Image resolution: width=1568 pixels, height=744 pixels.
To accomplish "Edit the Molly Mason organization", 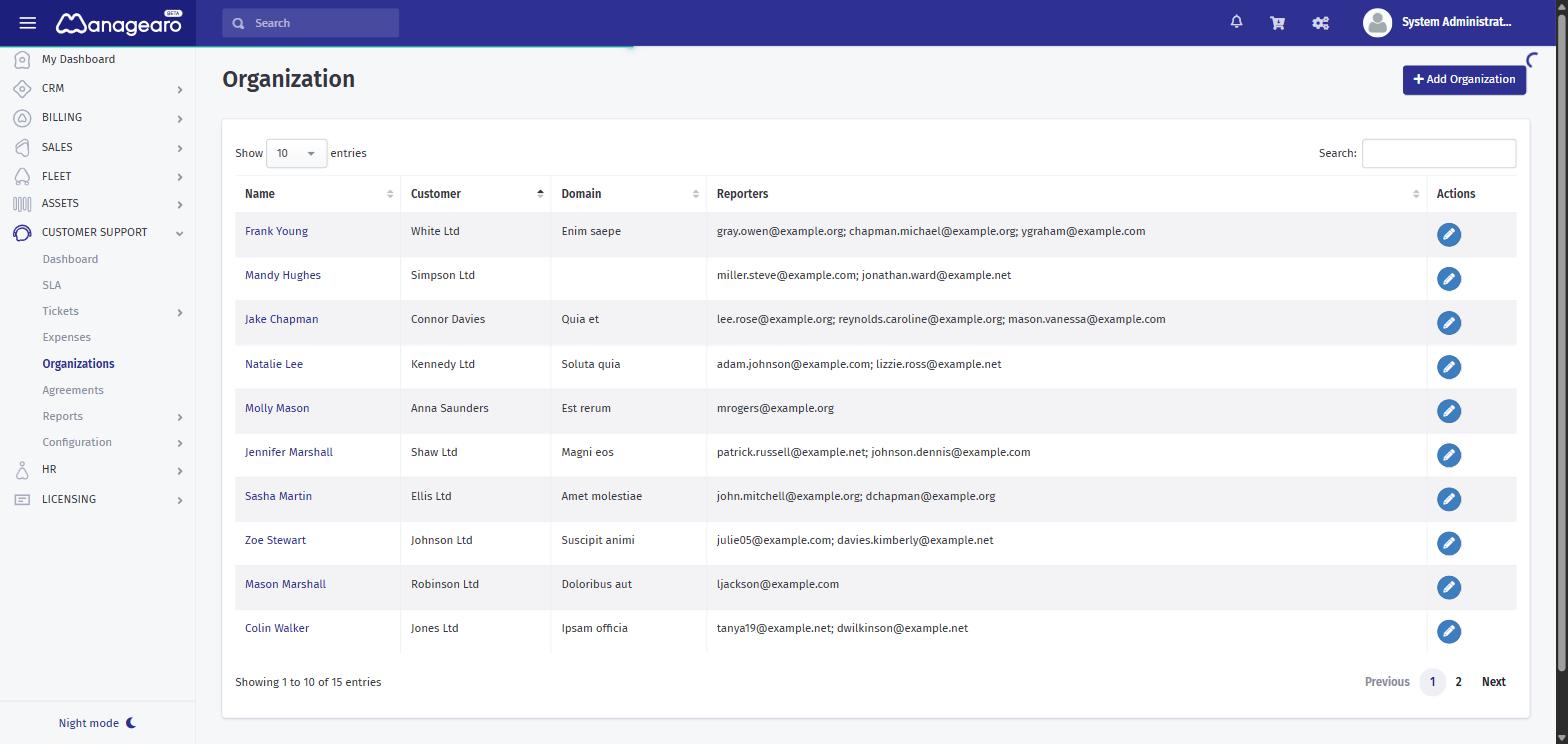I will (1448, 411).
